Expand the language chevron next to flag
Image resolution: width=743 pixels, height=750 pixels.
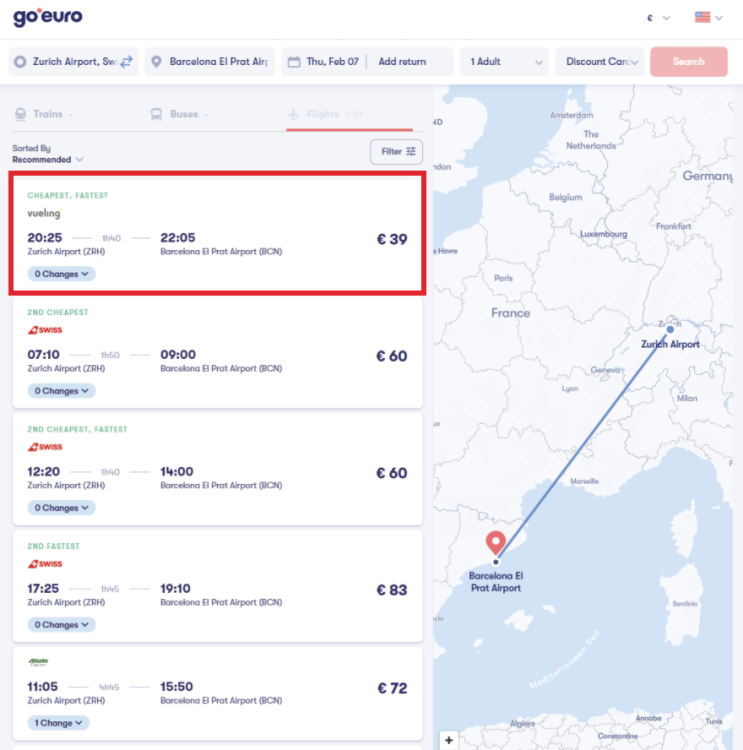[x=719, y=18]
